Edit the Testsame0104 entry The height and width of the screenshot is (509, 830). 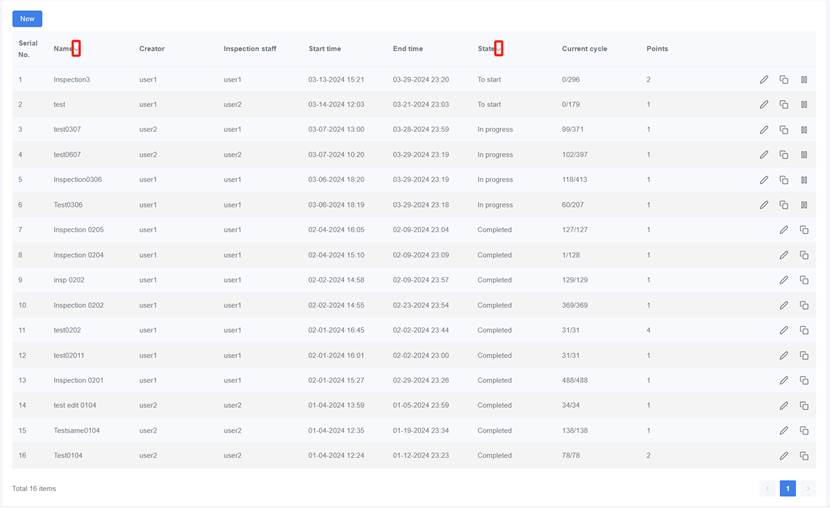point(784,430)
